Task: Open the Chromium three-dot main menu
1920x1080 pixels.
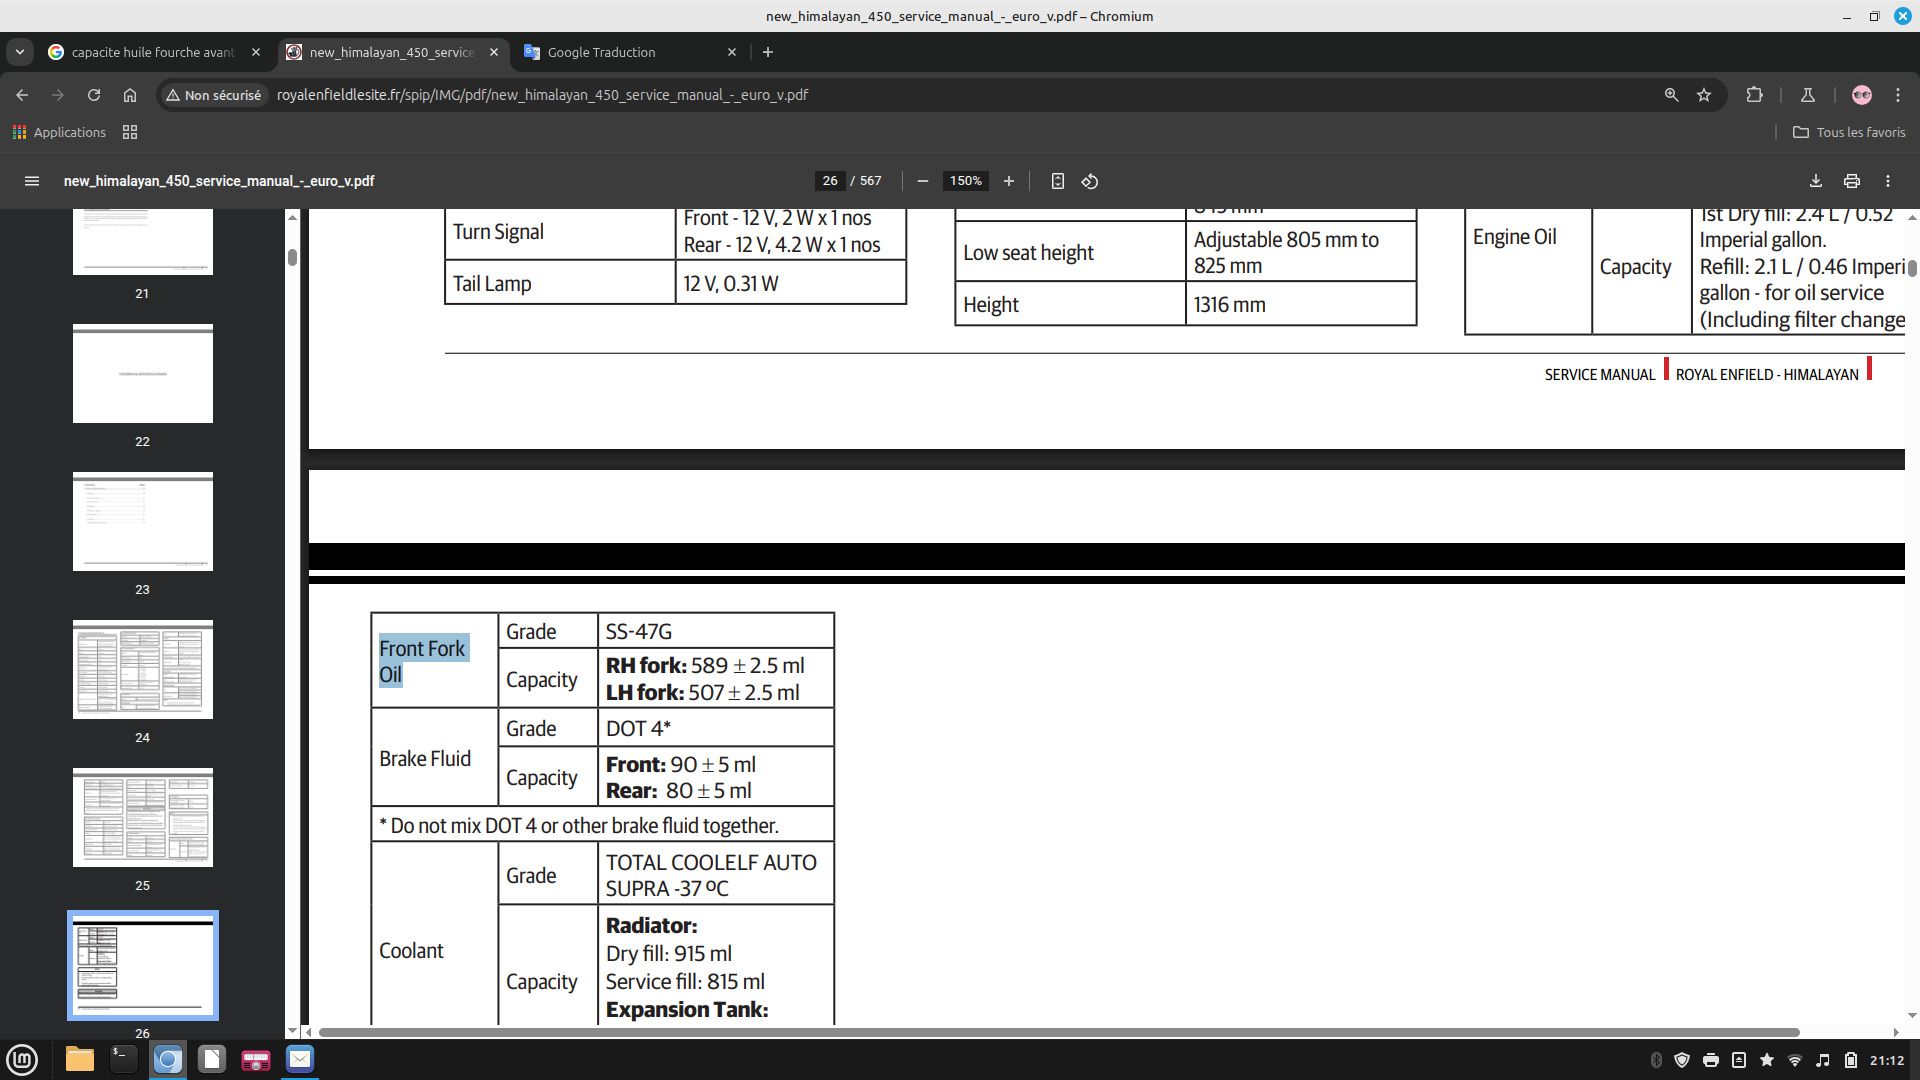Action: click(1898, 95)
